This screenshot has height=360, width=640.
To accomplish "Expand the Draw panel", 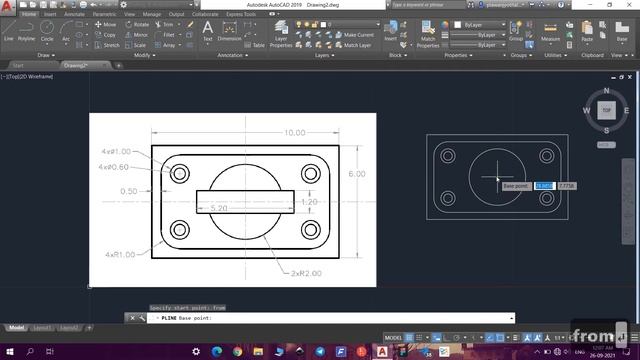I will coord(46,55).
